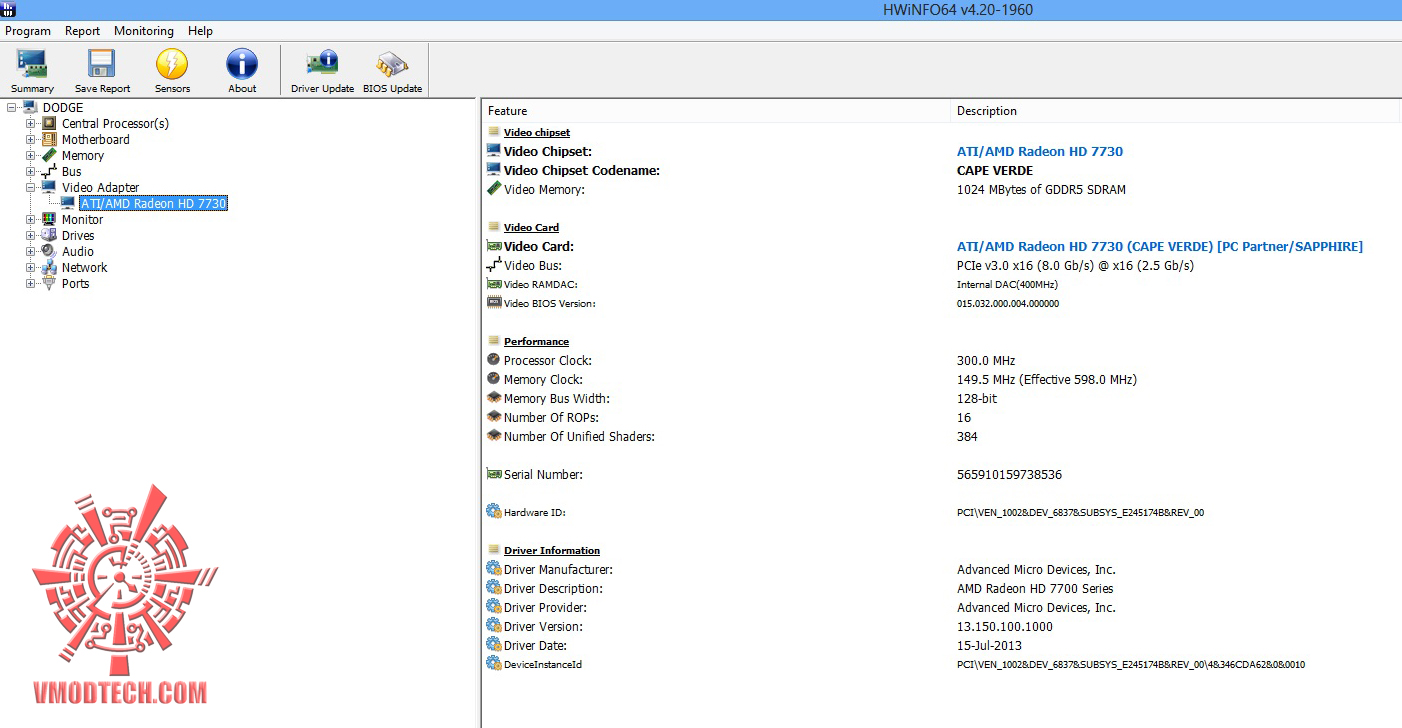This screenshot has width=1402, height=728.
Task: Select Motherboard in the tree
Action: tap(96, 140)
